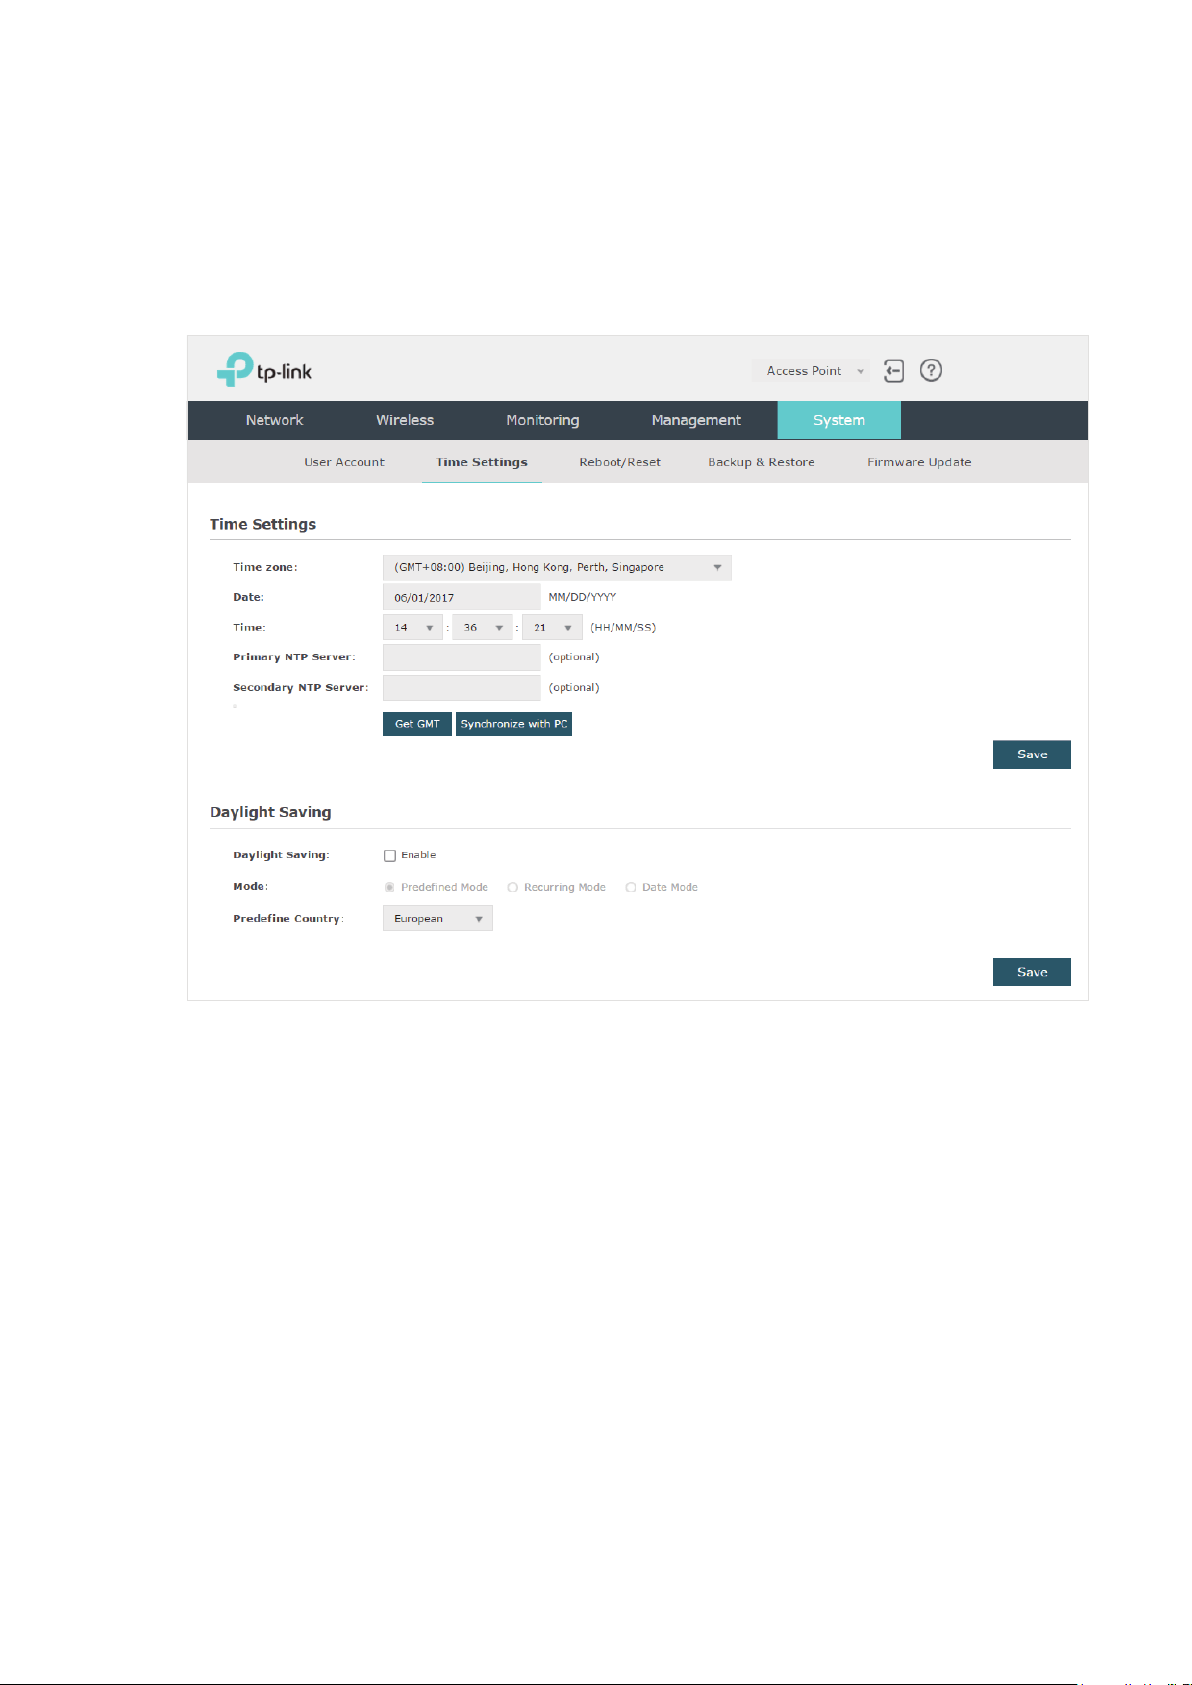Image resolution: width=1192 pixels, height=1685 pixels.
Task: Open the help question mark icon
Action: click(931, 371)
